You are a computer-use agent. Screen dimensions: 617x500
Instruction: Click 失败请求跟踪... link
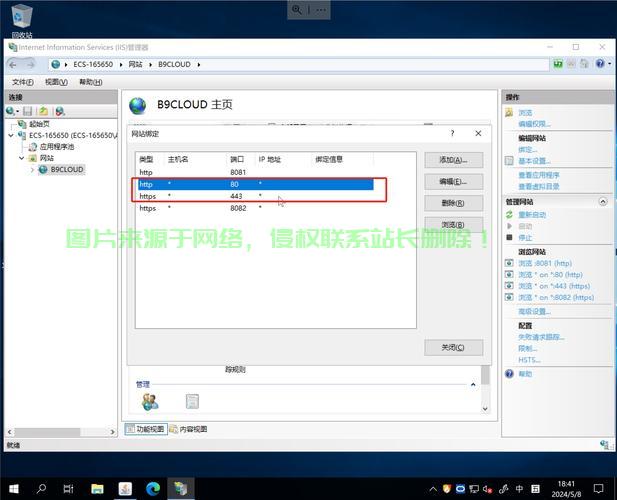[541, 337]
